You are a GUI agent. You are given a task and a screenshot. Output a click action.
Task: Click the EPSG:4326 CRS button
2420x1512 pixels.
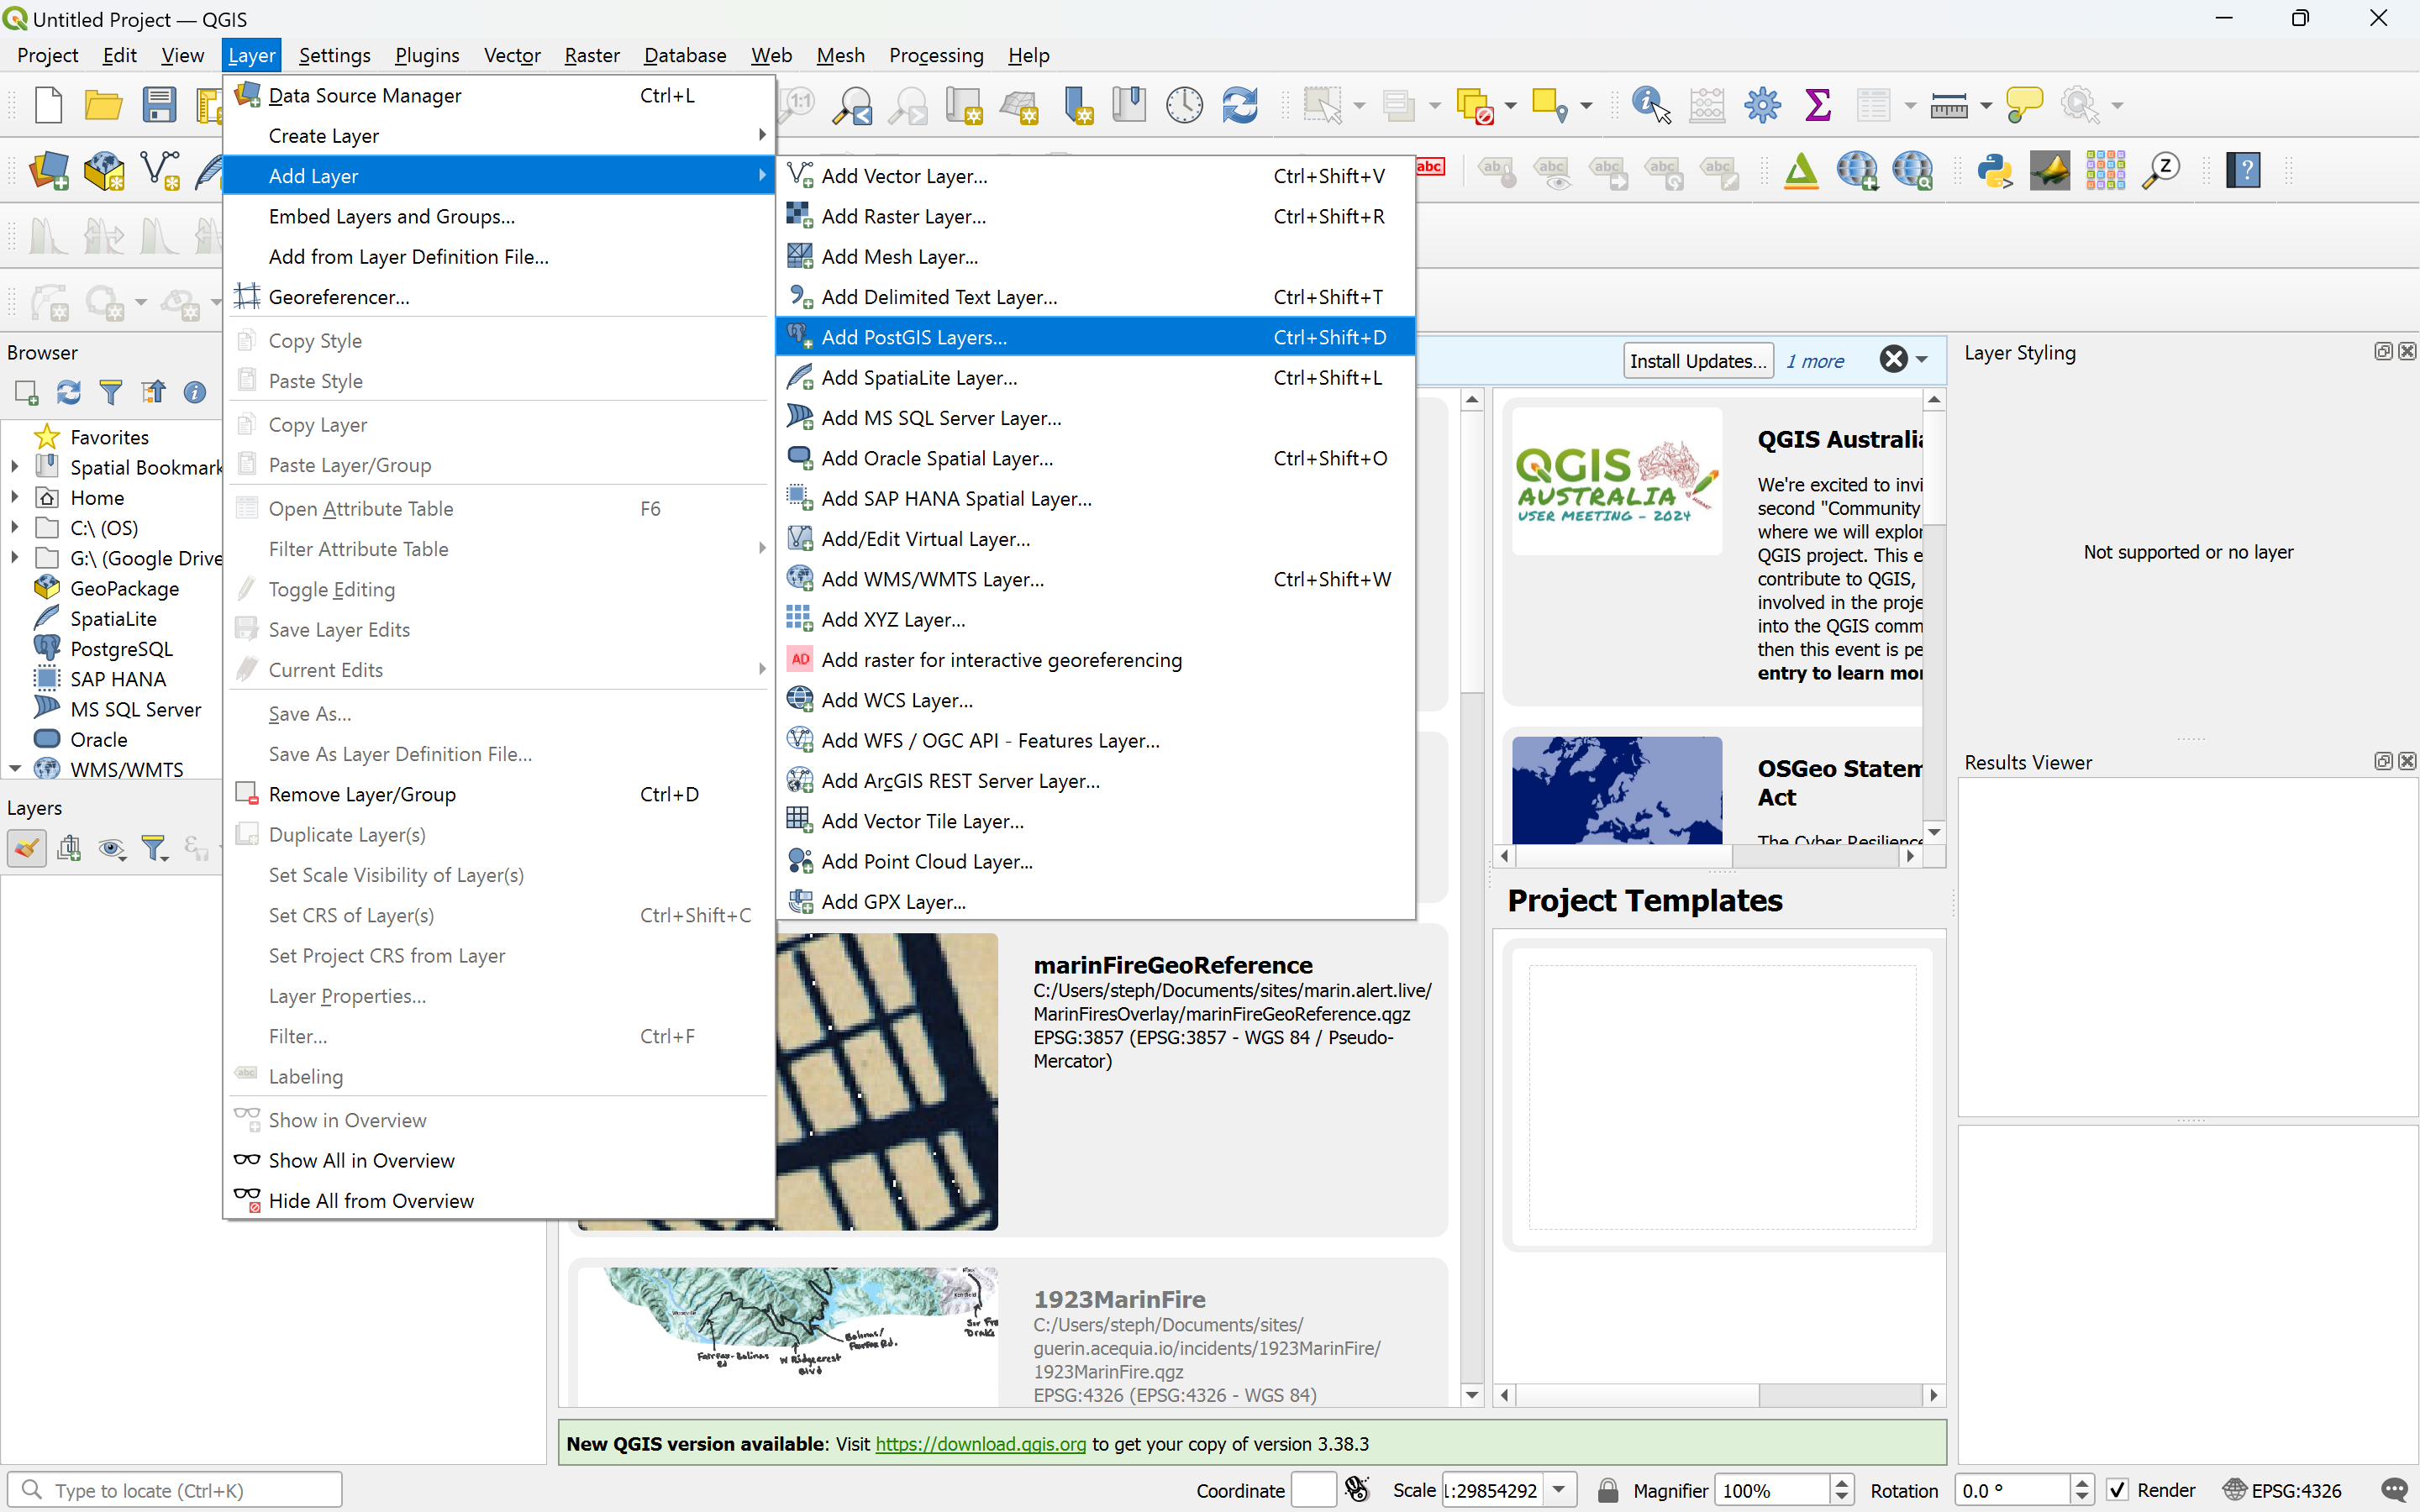(2284, 1490)
